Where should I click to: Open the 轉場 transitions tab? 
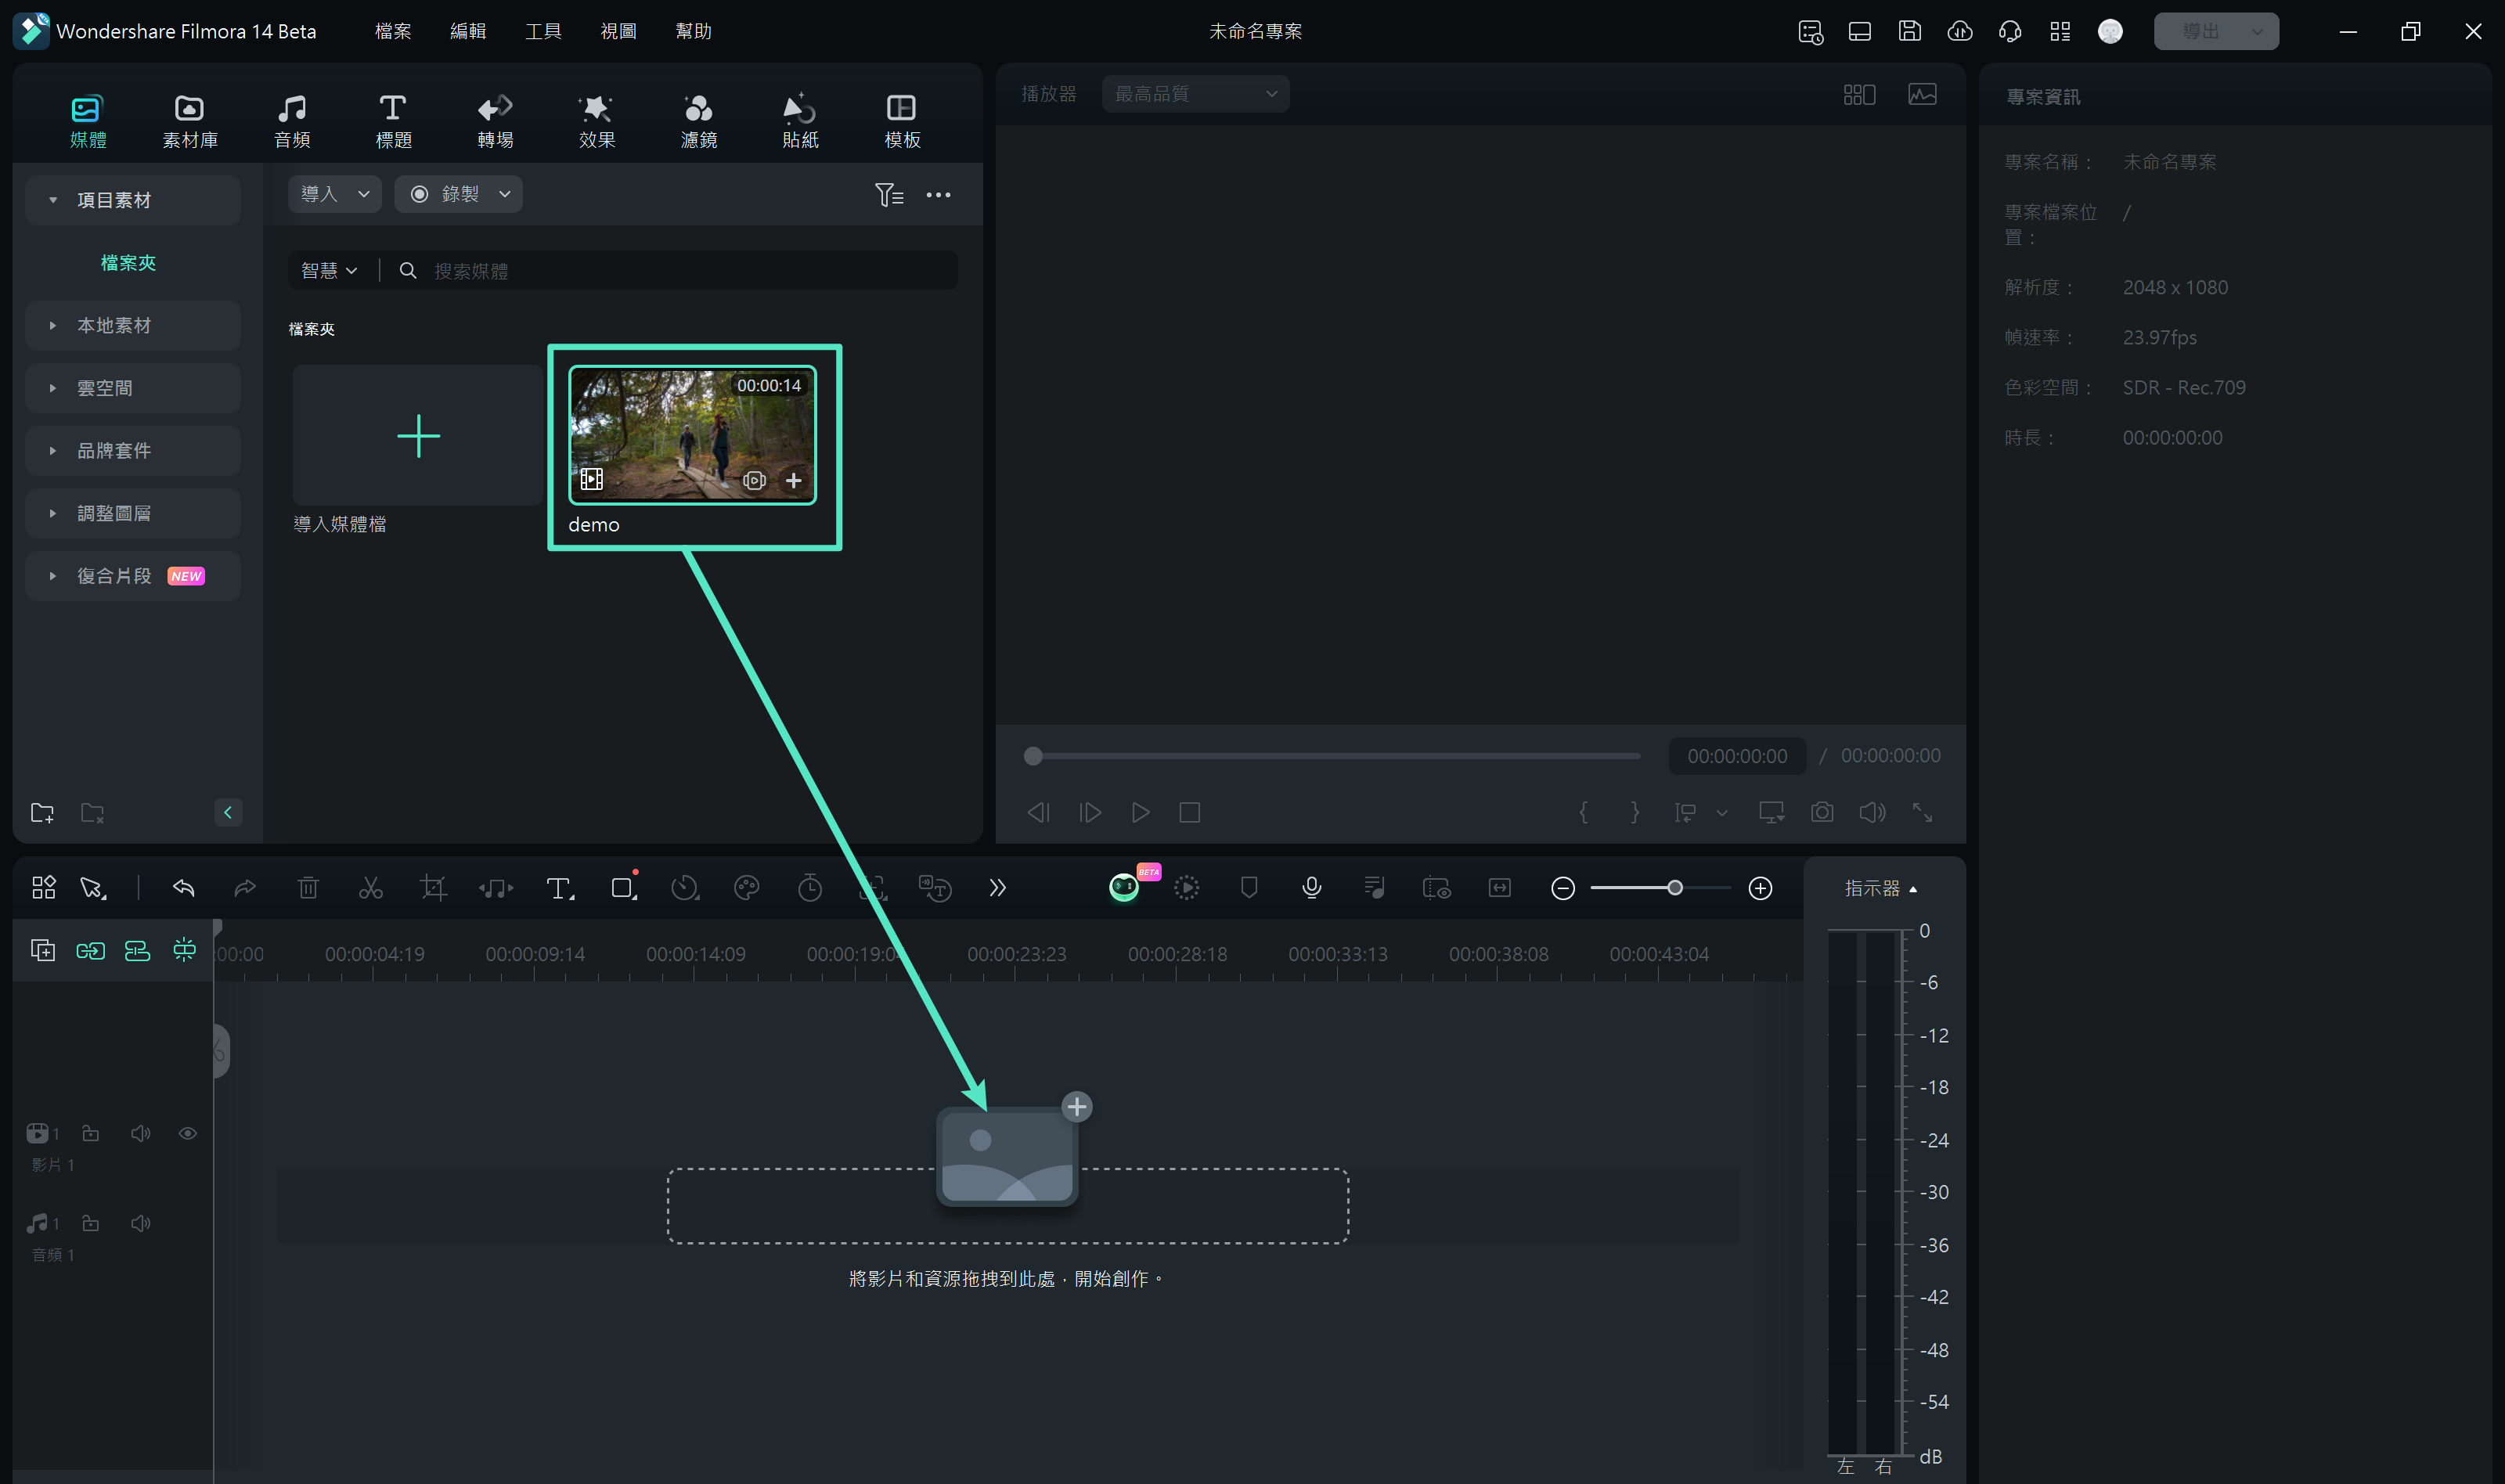point(495,121)
